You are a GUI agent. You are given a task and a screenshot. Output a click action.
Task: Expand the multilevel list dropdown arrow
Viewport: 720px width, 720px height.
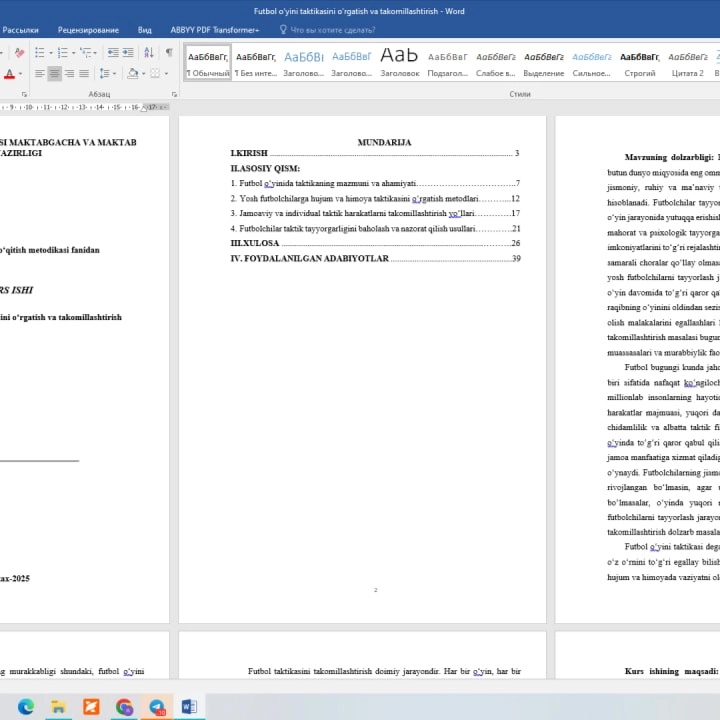[x=96, y=53]
